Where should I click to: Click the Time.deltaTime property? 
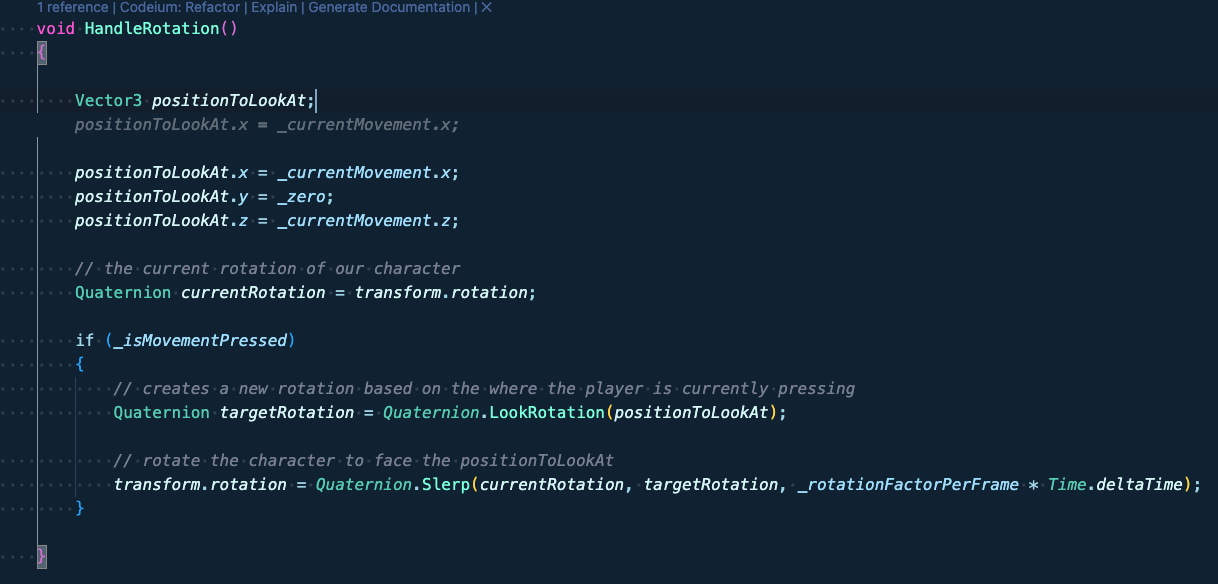coord(1115,484)
